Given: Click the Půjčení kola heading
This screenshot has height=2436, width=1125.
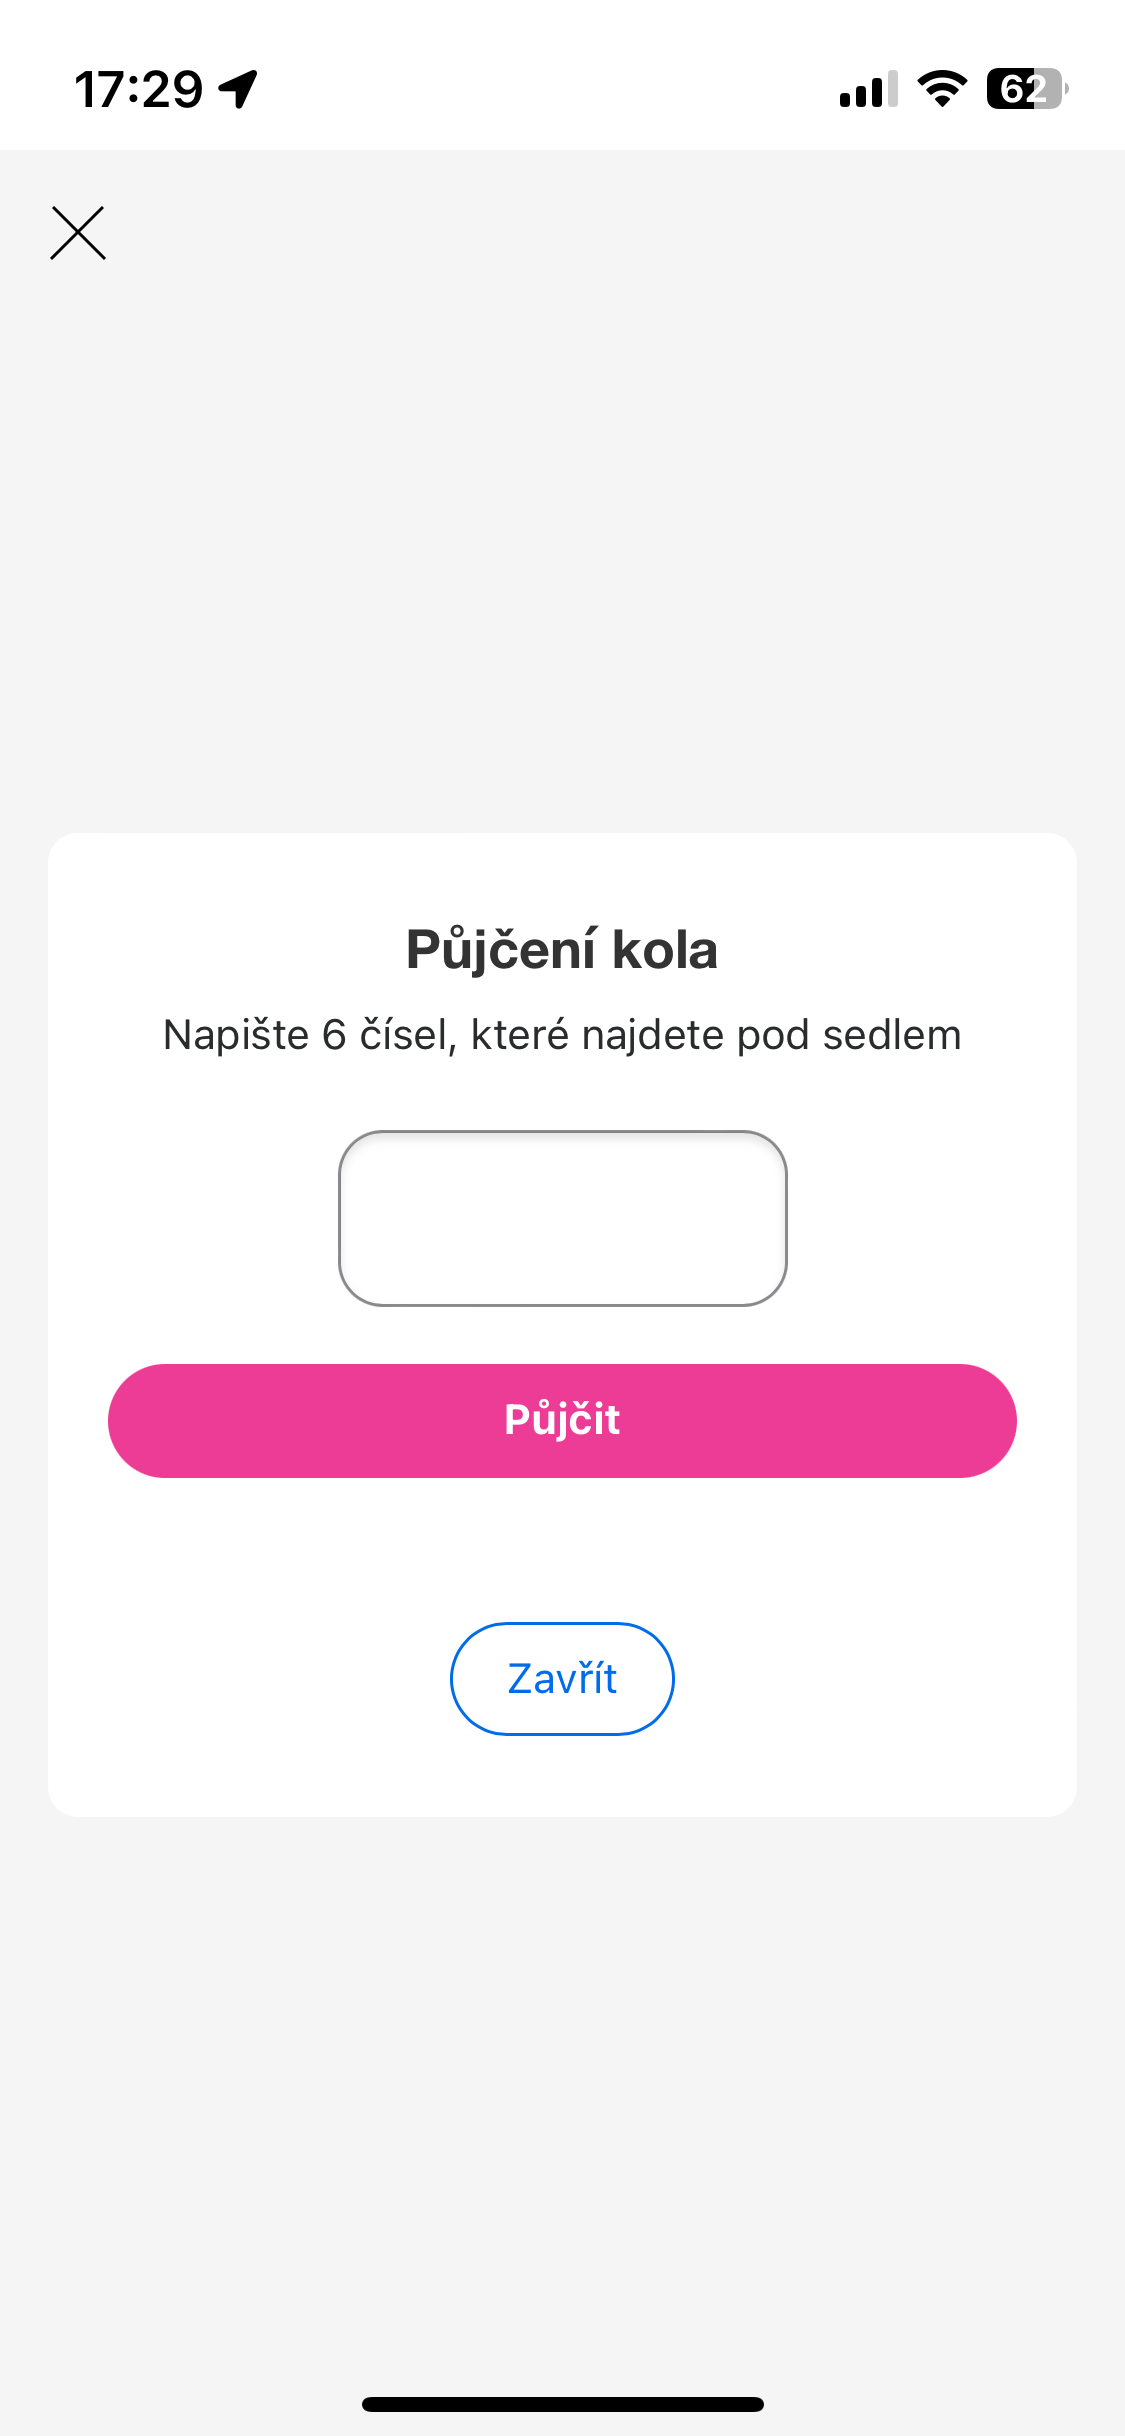Looking at the screenshot, I should (x=562, y=949).
